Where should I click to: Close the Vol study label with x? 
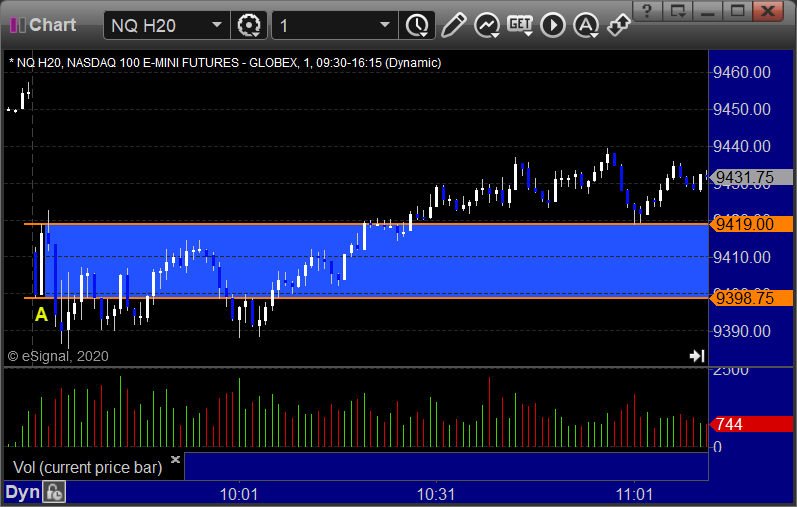click(175, 459)
